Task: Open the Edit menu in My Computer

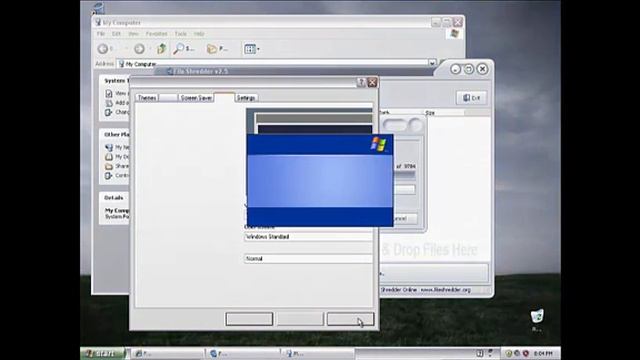Action: [x=116, y=34]
